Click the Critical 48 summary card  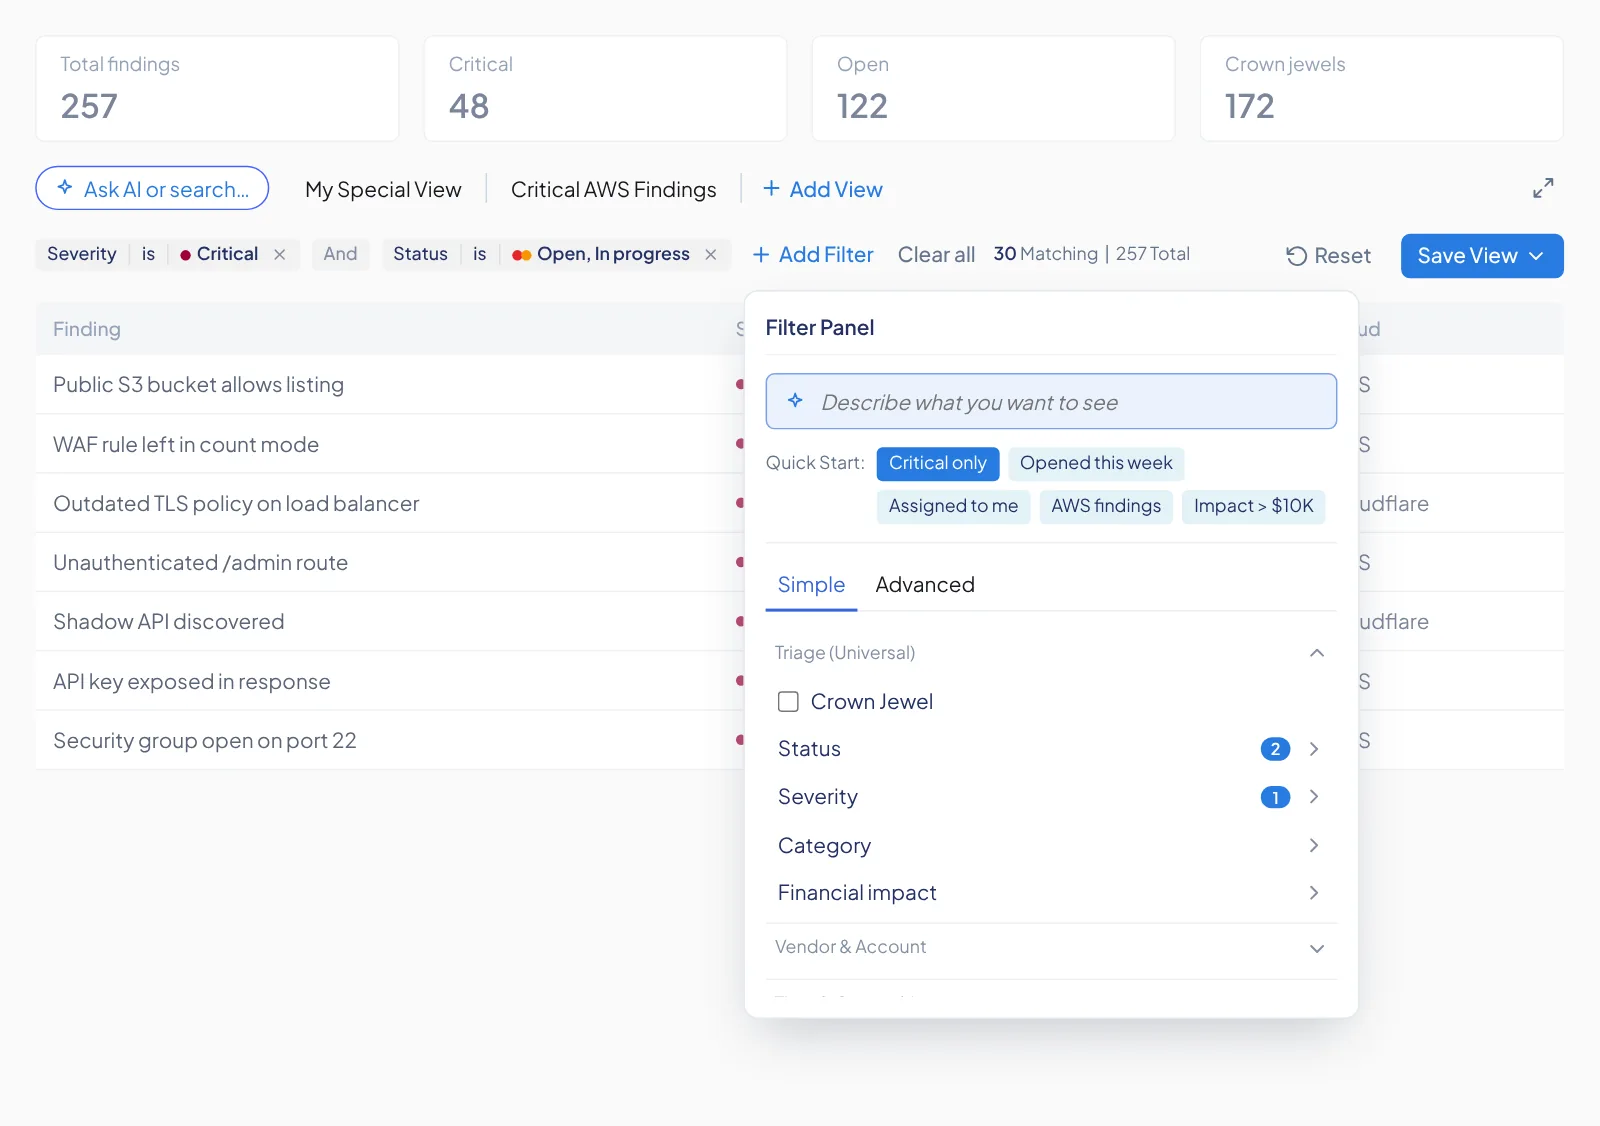point(605,88)
